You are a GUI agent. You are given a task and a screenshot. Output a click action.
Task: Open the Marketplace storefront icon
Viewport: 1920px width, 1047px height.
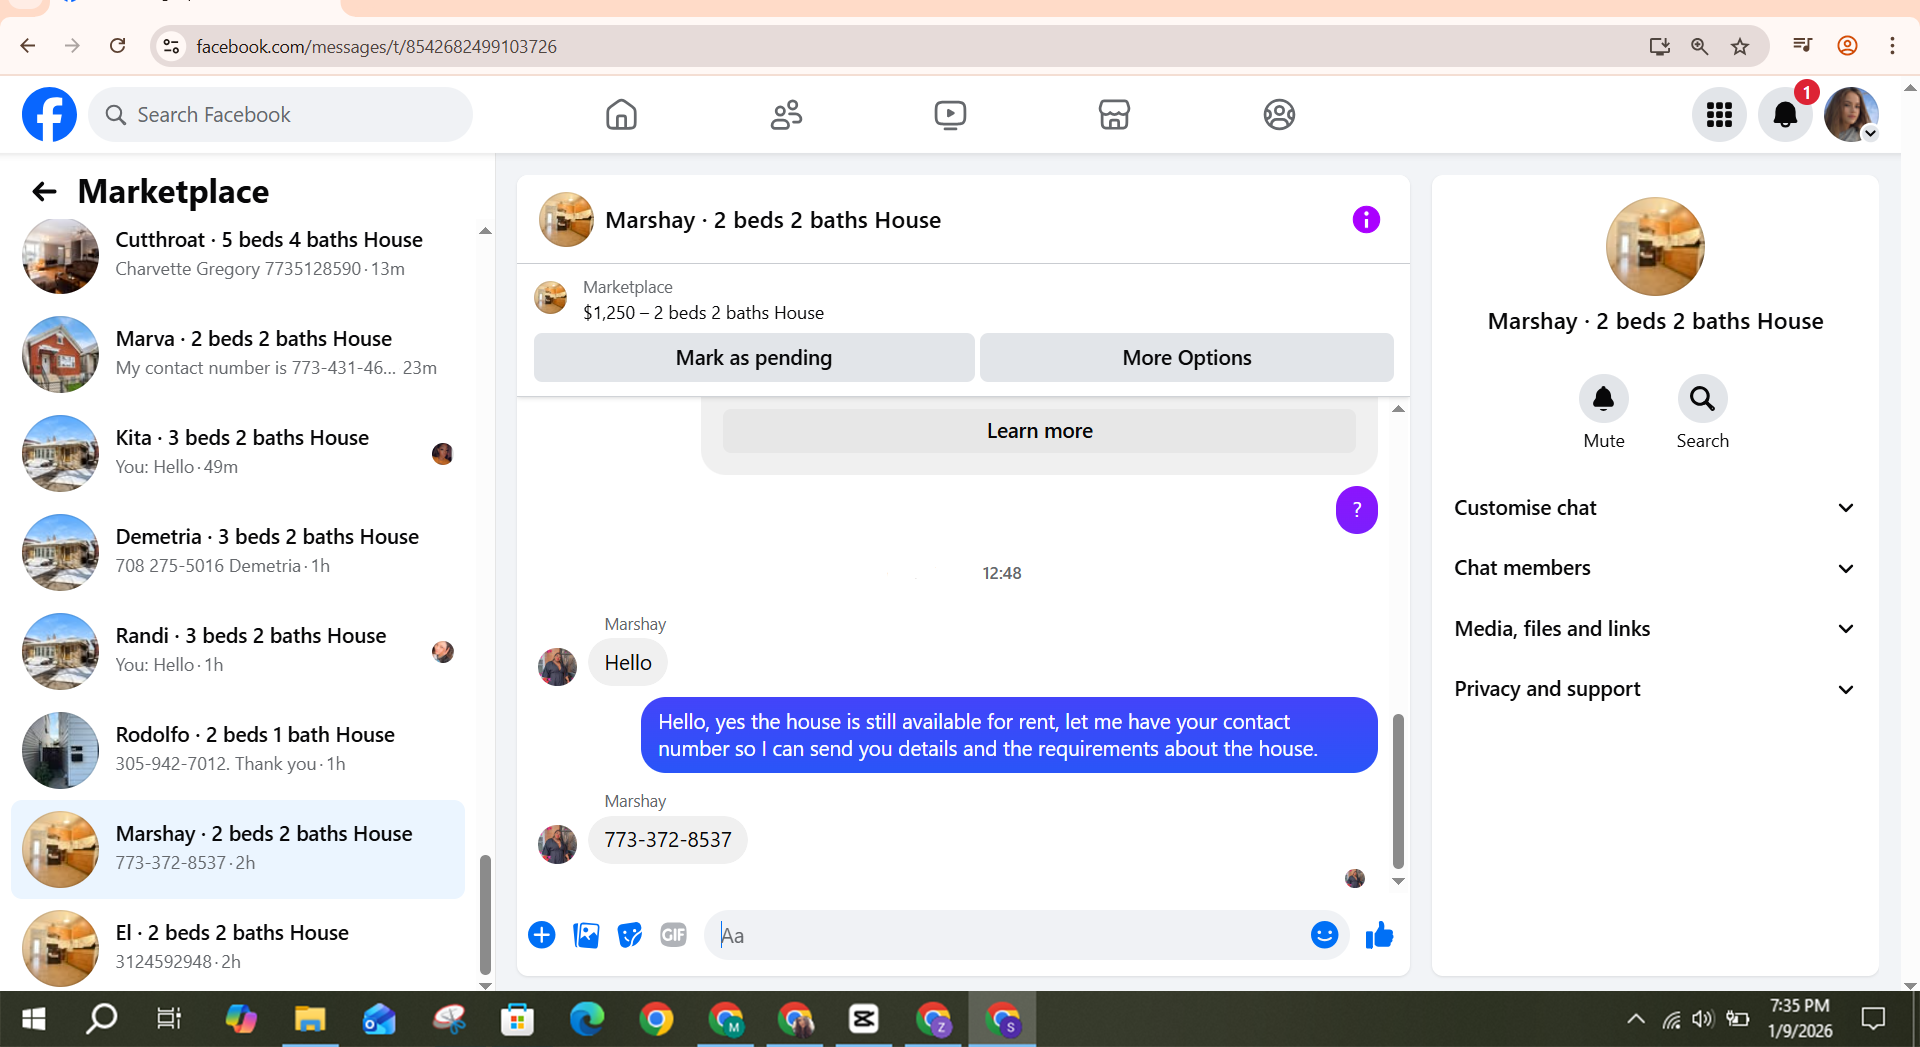[x=1114, y=115]
